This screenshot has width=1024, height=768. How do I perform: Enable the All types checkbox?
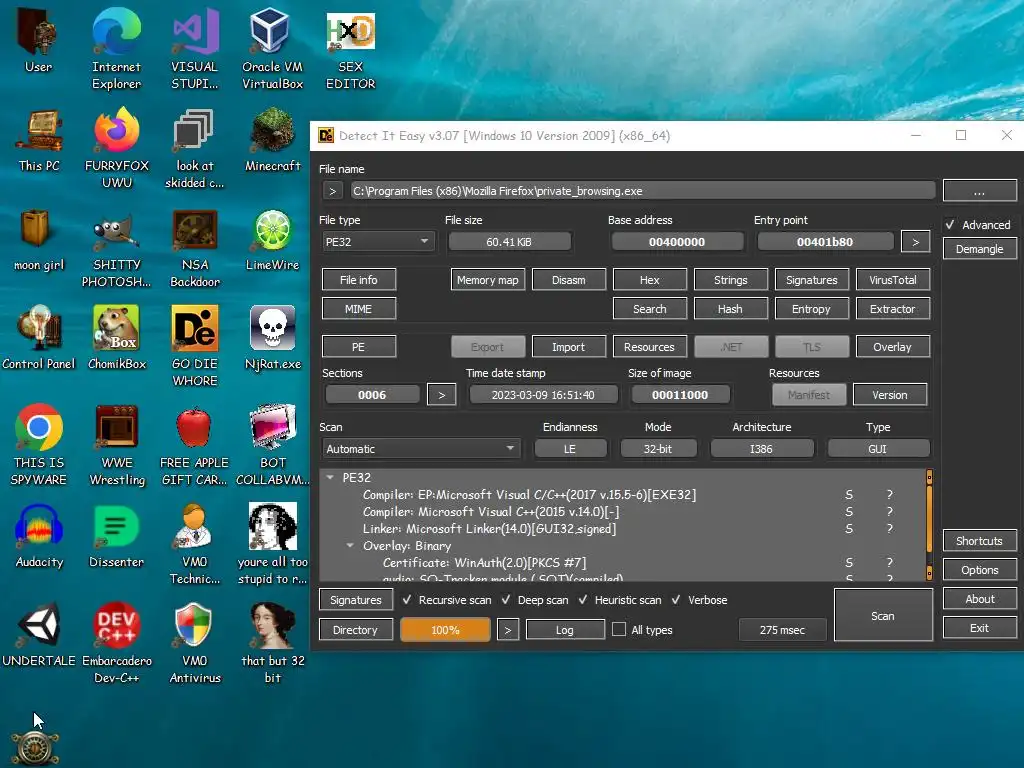coord(618,629)
